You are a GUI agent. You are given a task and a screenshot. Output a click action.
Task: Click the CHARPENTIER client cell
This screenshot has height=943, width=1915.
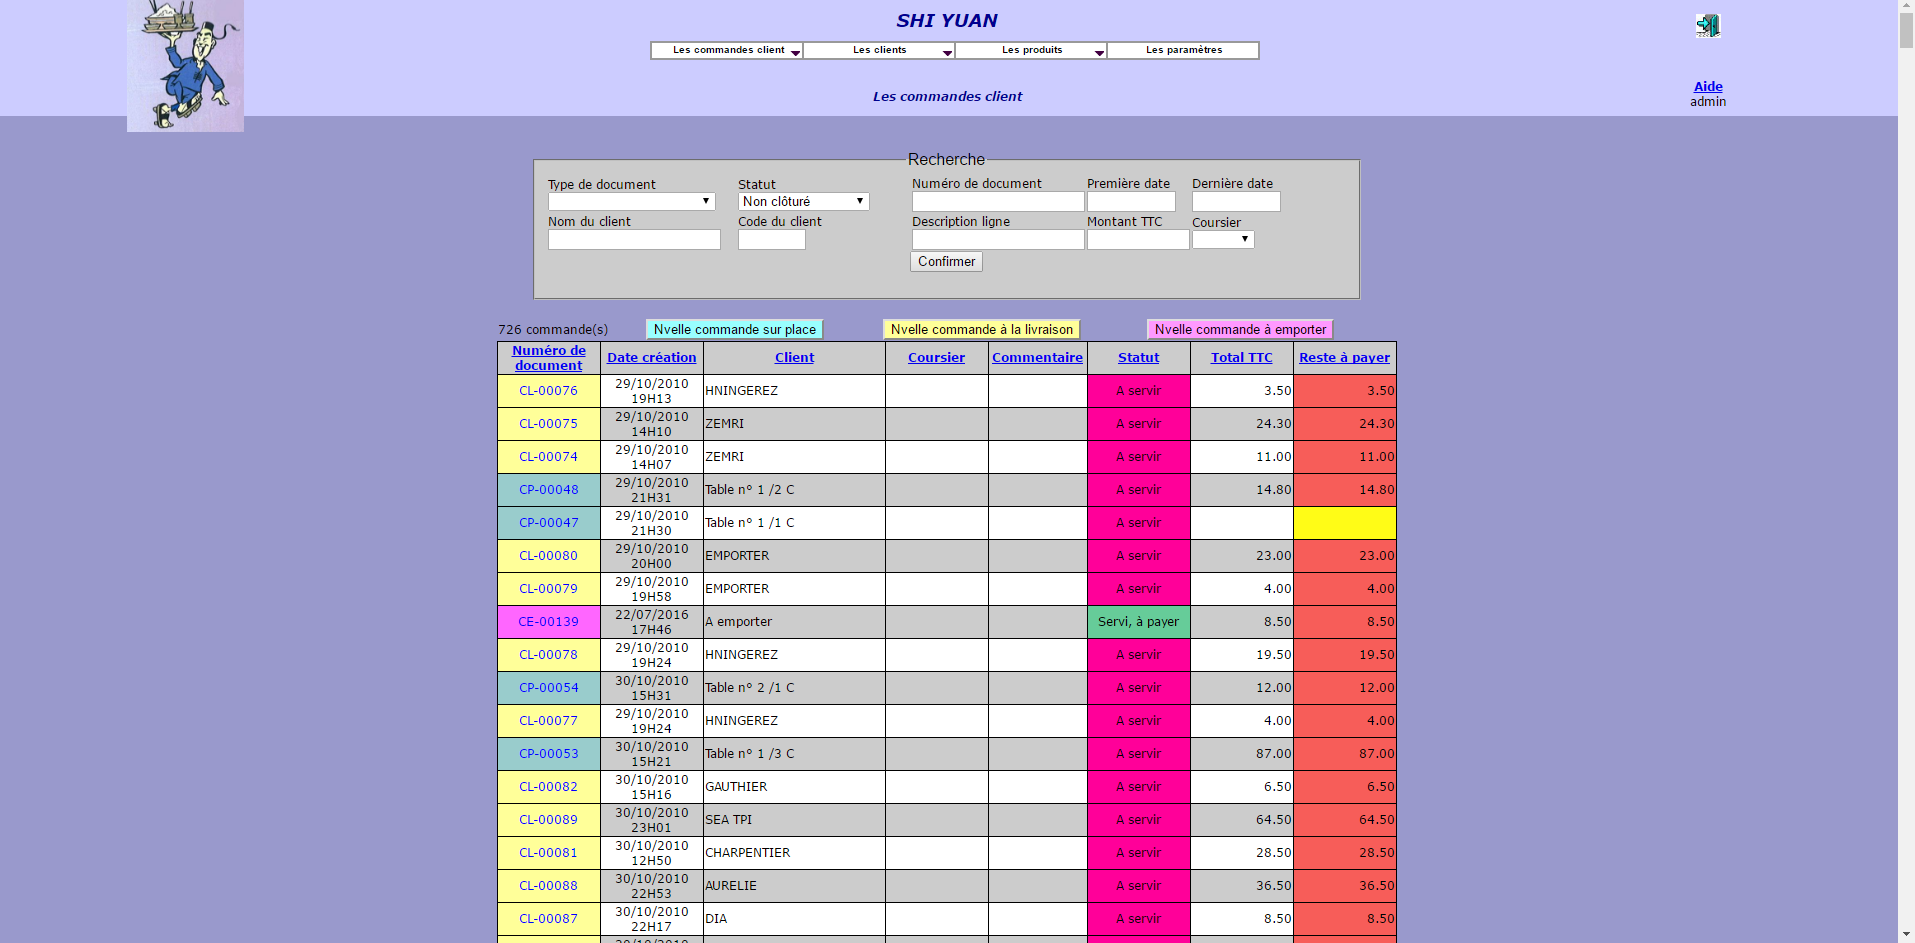pyautogui.click(x=794, y=853)
